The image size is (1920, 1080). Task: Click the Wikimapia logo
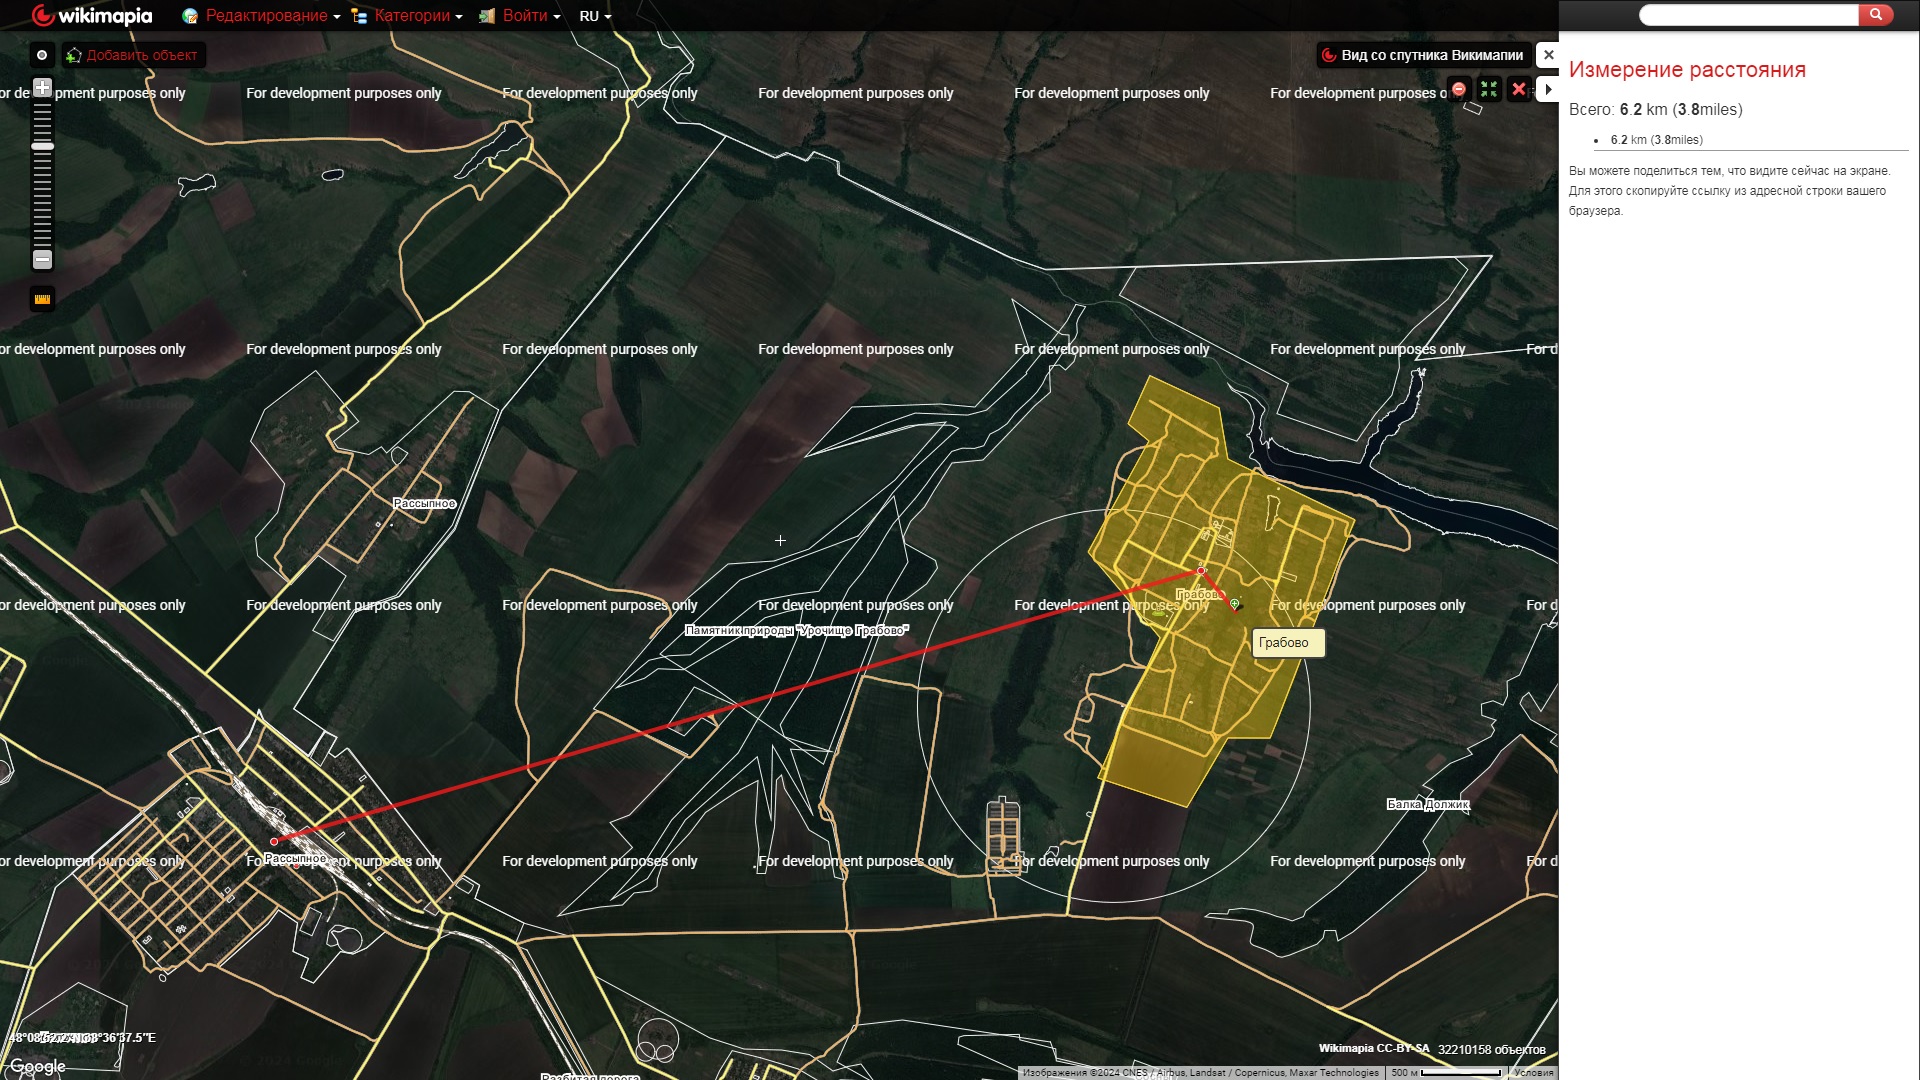point(91,15)
